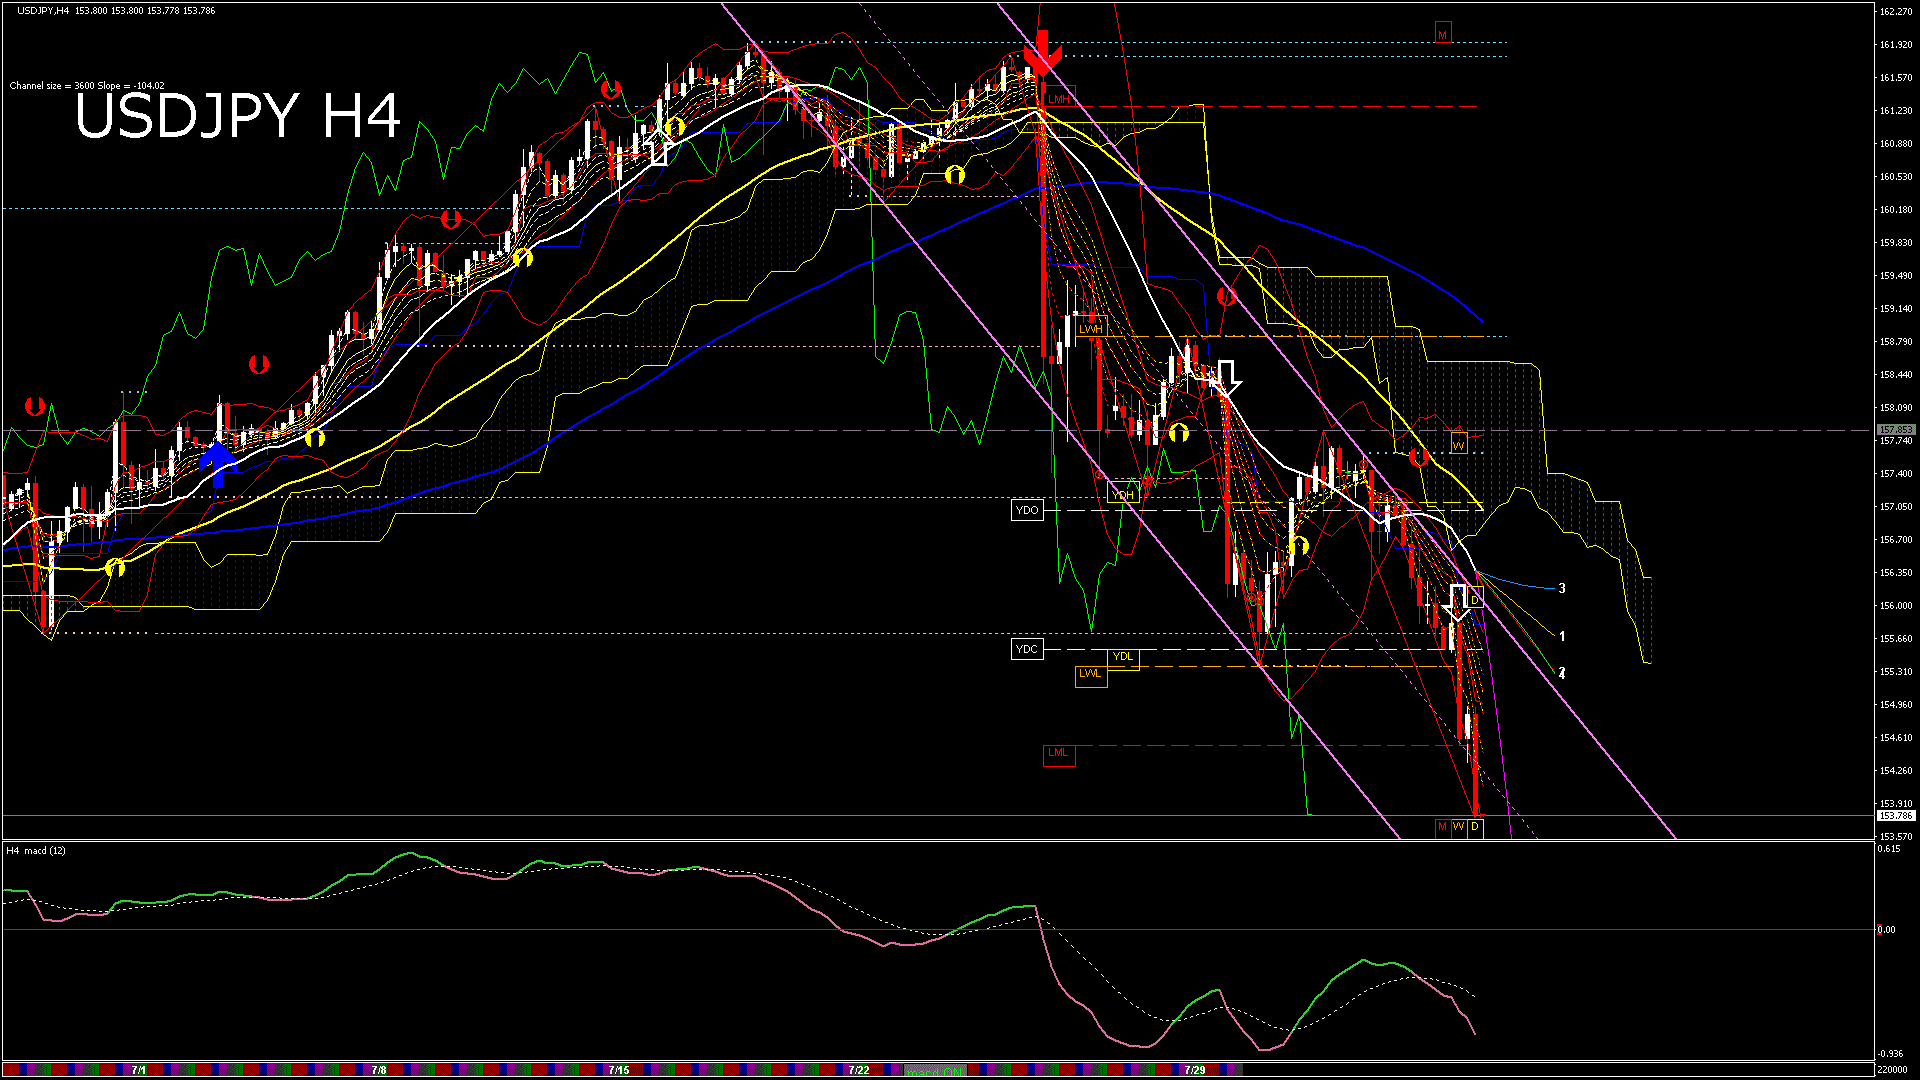Screen dimensions: 1920x1080
Task: Click the 157.853 price level tag
Action: click(x=1895, y=430)
